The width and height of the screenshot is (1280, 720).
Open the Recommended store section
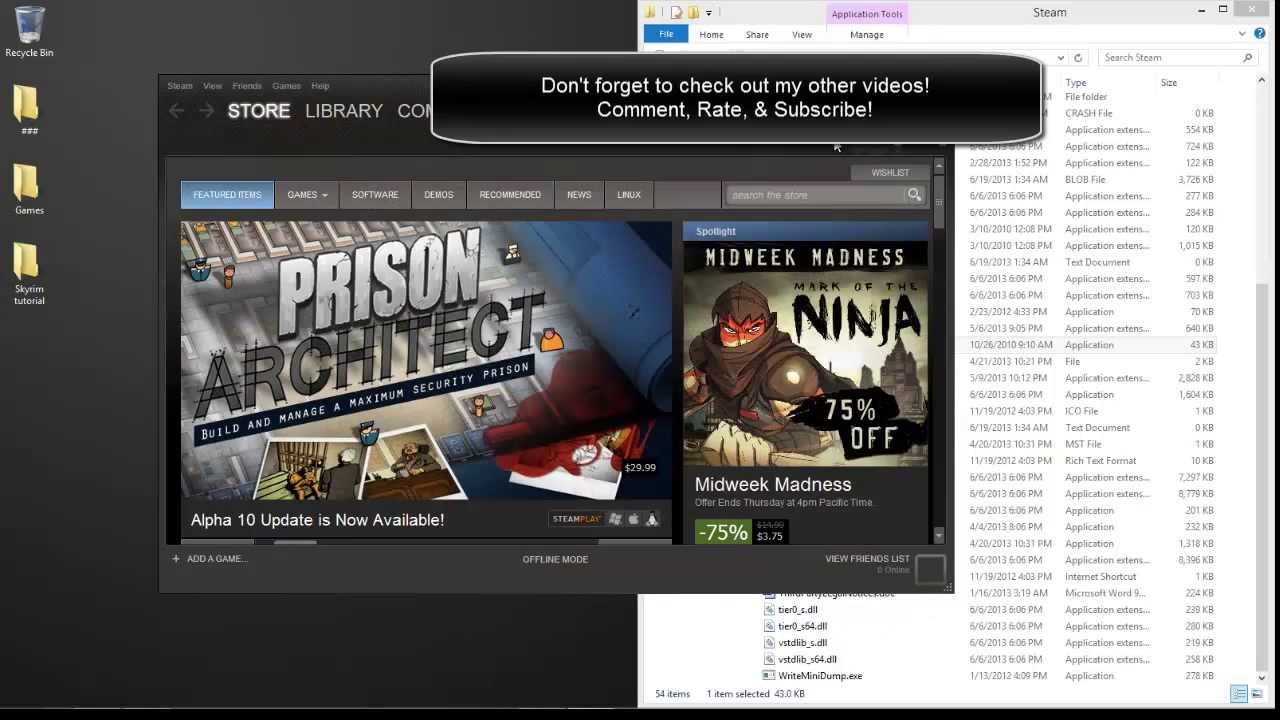510,195
